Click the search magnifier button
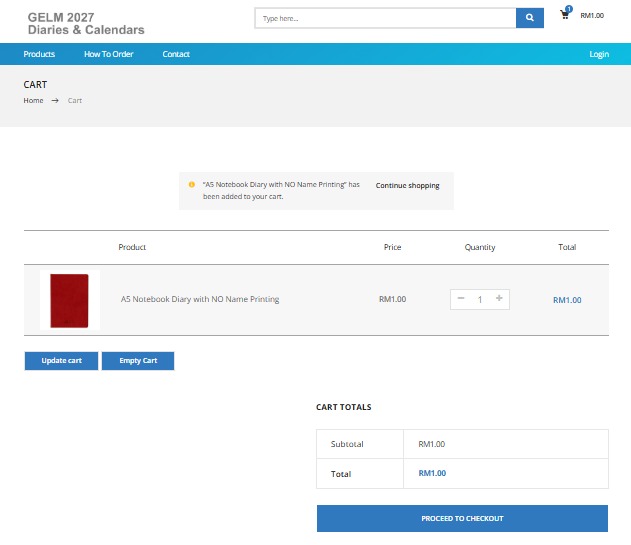This screenshot has width=631, height=545. 530,18
